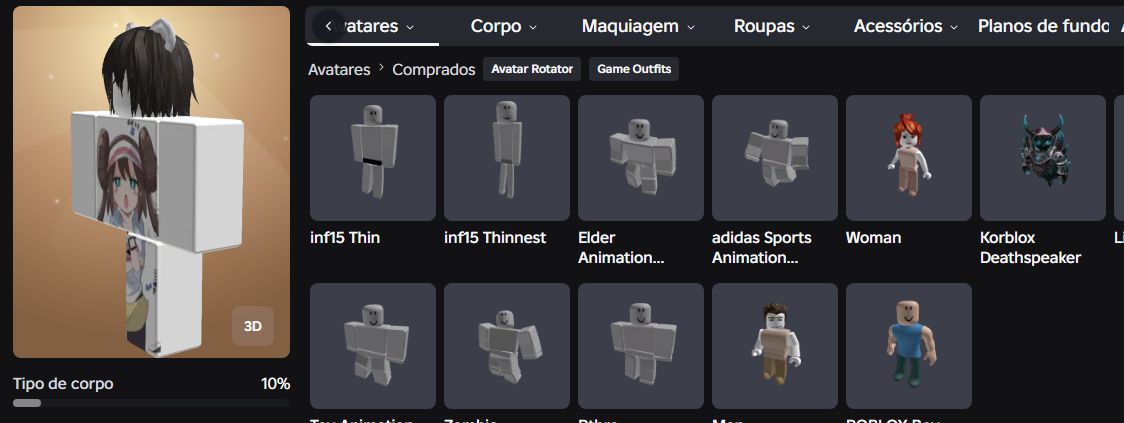Click the Tipo de corpo label
Screen dimensions: 1124x423
[63, 384]
